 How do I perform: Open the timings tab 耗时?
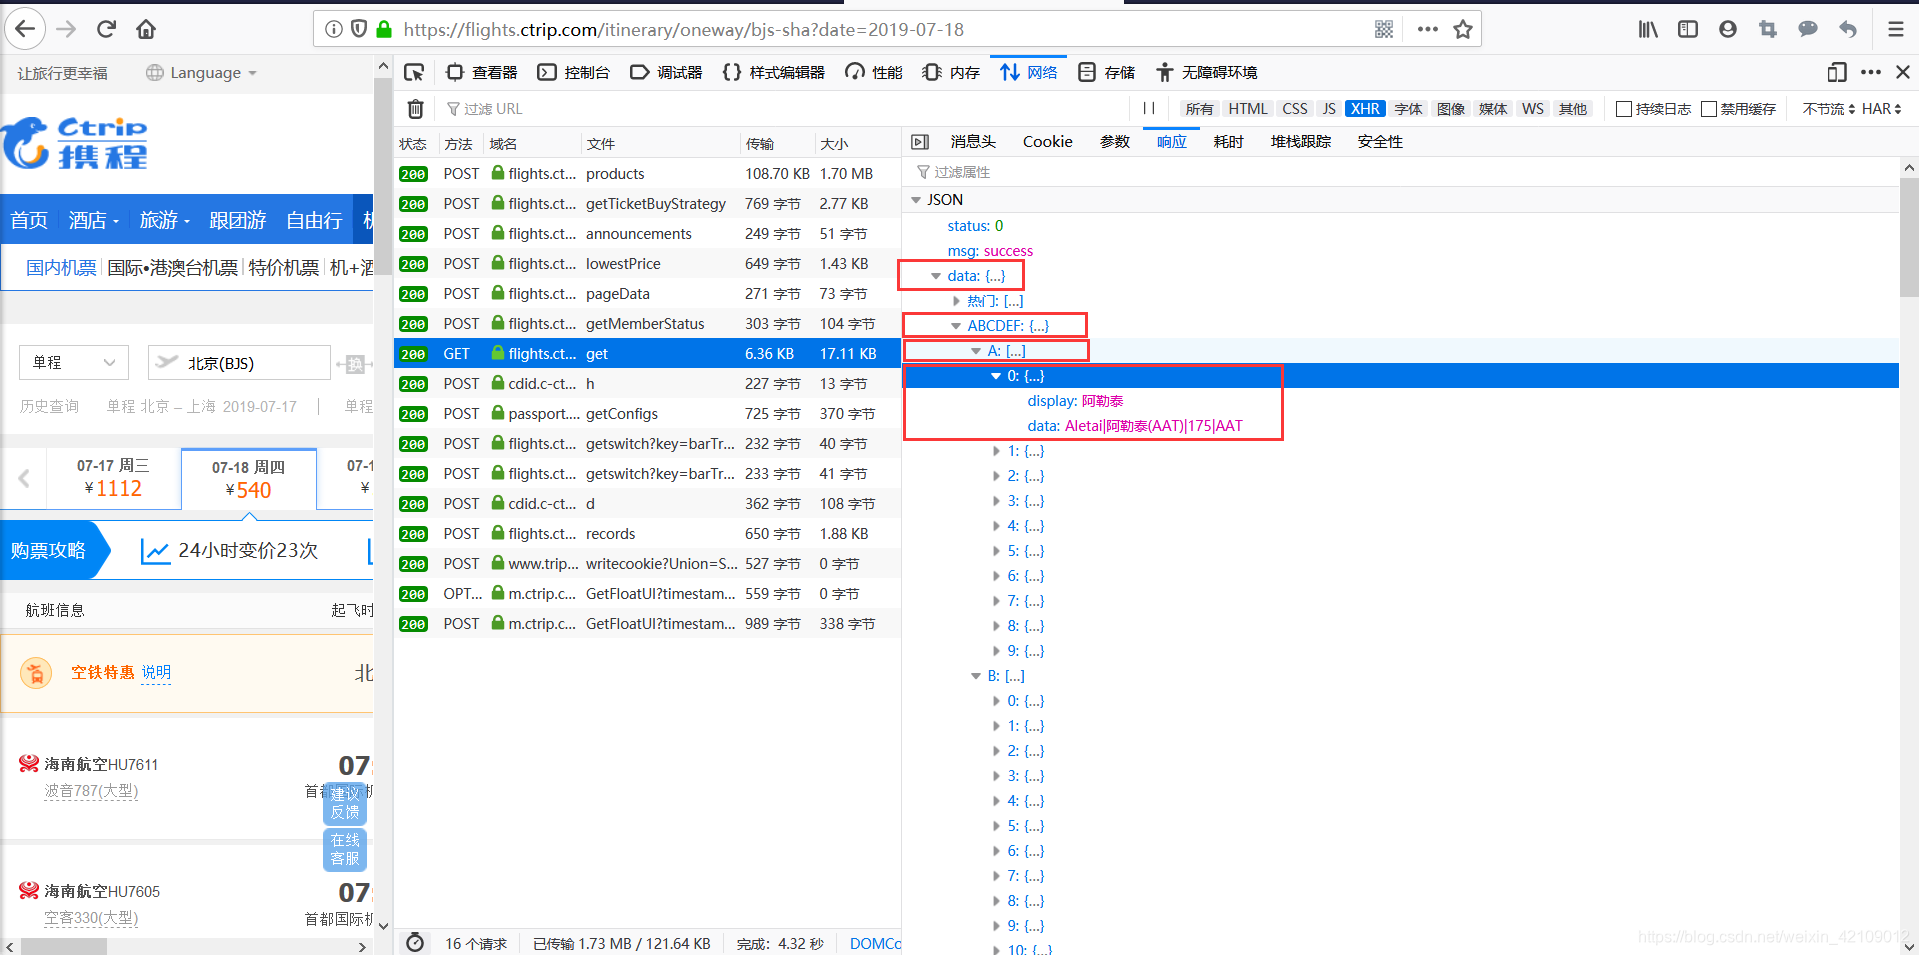tap(1228, 142)
